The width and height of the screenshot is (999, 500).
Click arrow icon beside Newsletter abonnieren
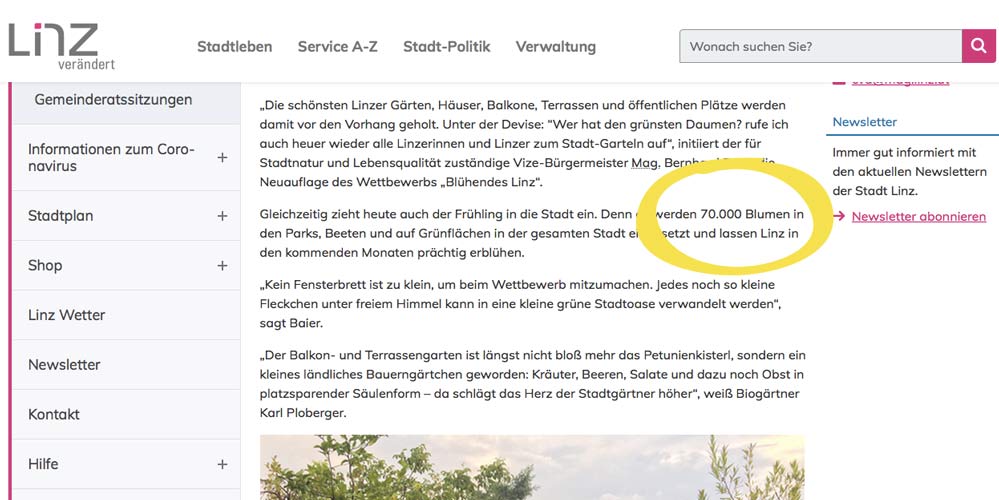pos(838,217)
